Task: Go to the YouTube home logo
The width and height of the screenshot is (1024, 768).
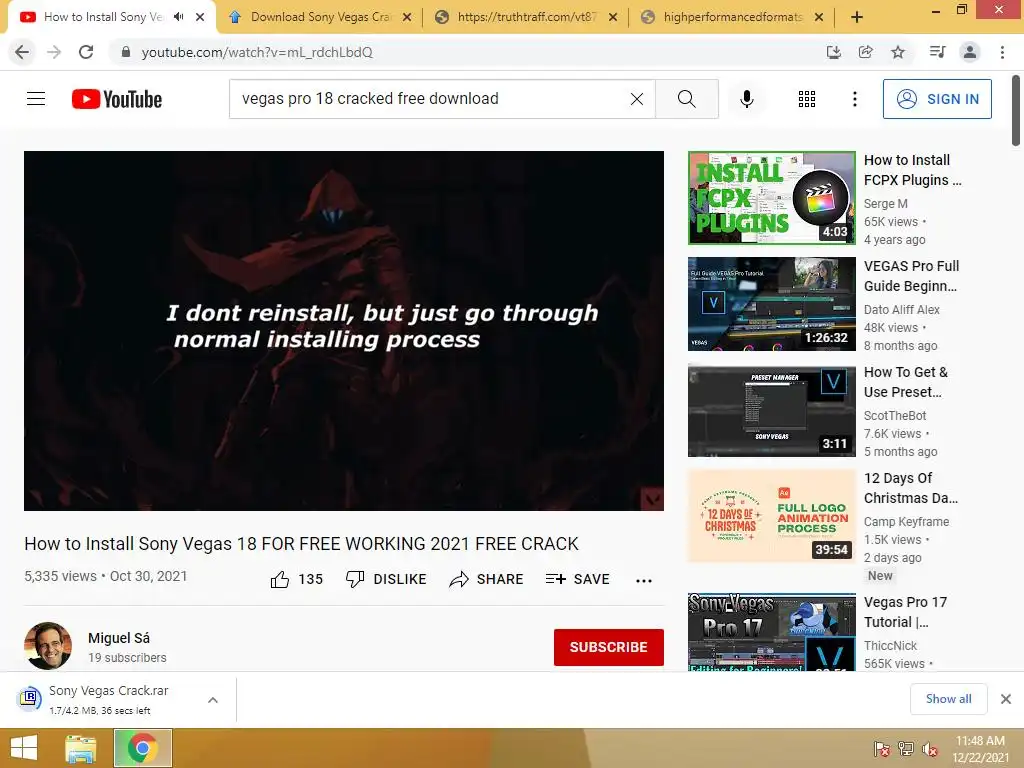Action: click(x=117, y=99)
